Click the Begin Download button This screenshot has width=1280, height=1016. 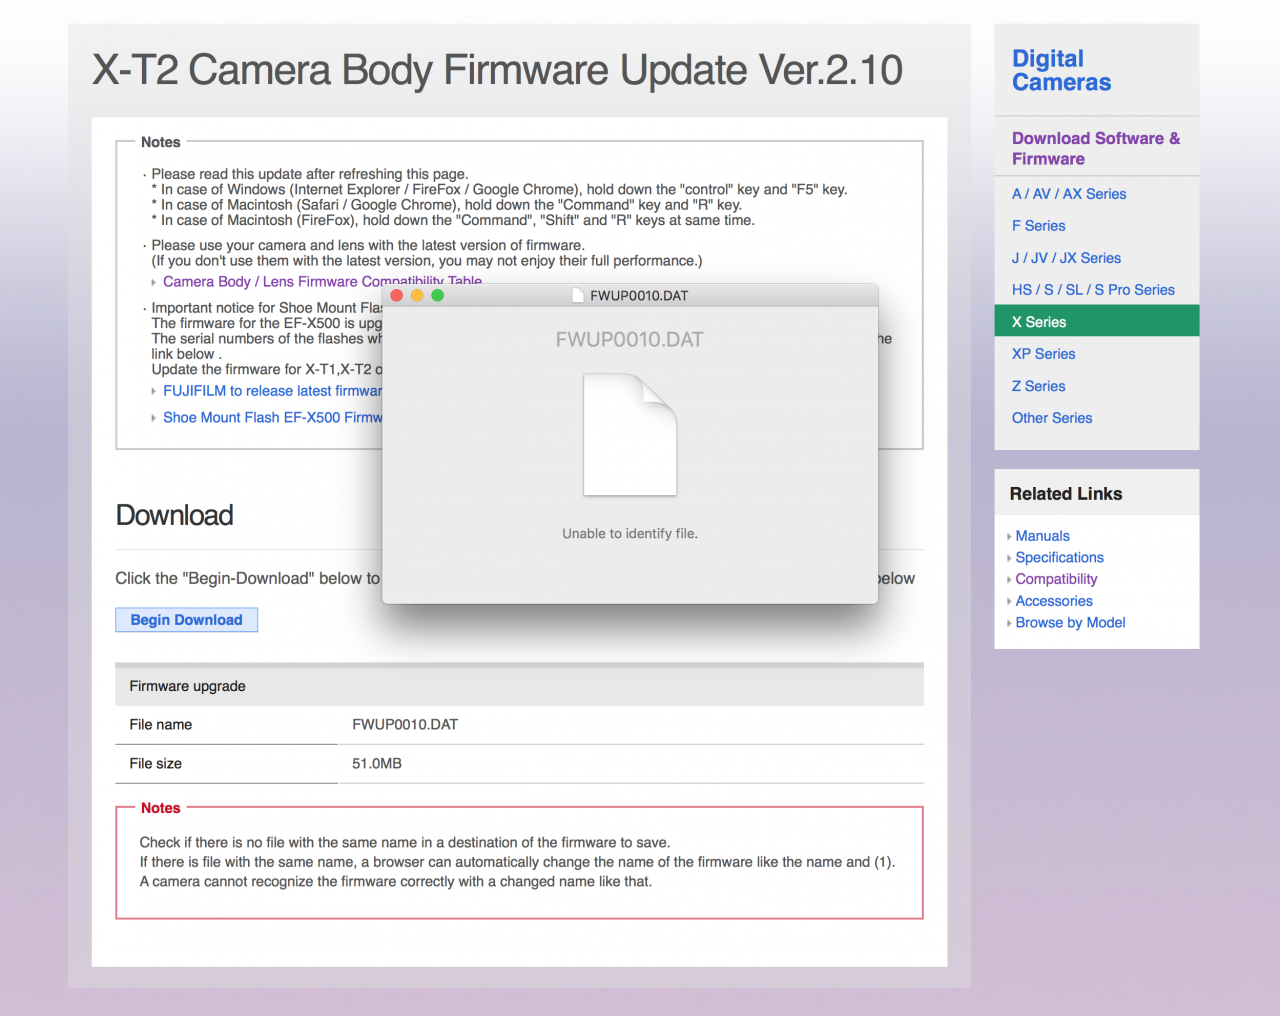(186, 620)
